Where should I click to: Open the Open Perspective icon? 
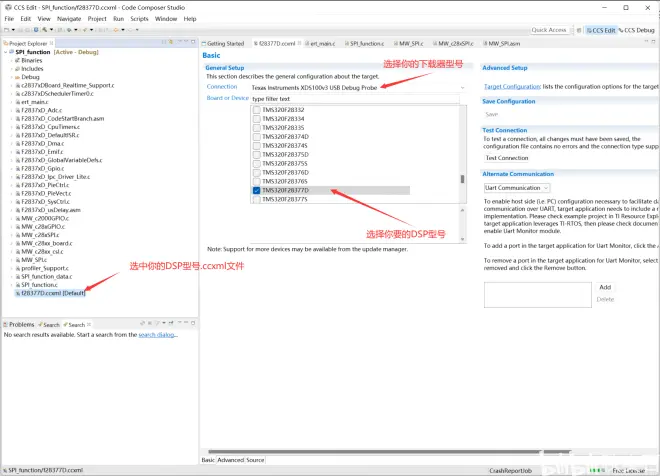[x=579, y=30]
